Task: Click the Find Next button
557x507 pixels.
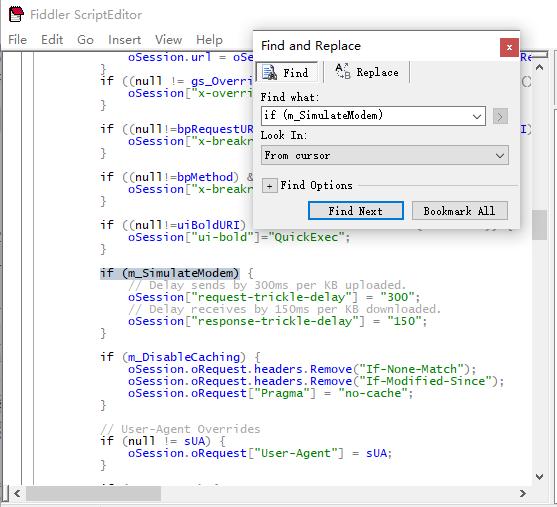Action: click(x=356, y=211)
